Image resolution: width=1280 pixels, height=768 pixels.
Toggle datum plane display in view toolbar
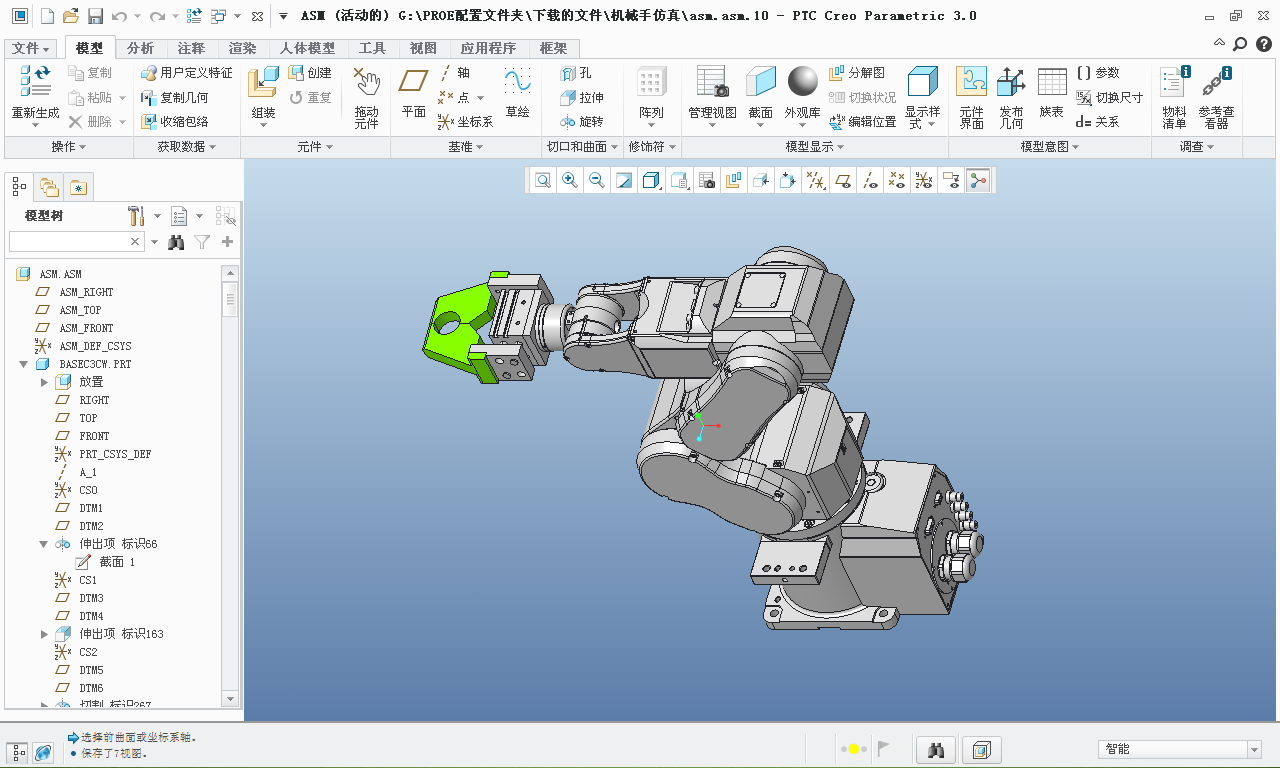(844, 180)
